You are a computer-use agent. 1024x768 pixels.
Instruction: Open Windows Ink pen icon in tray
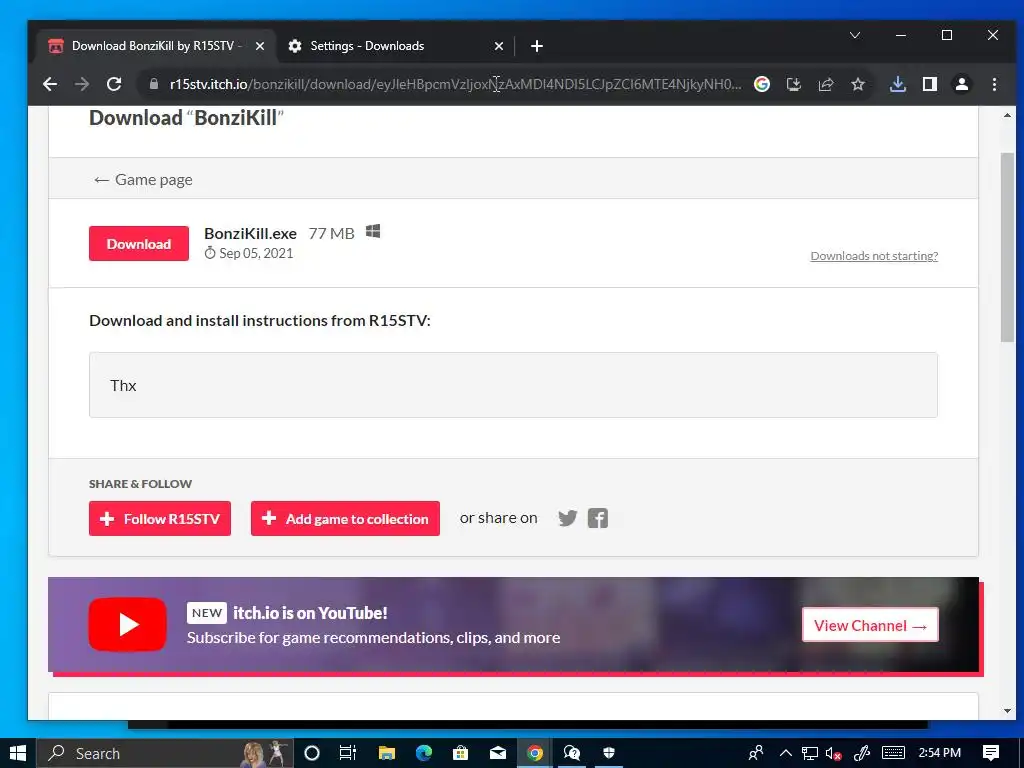coord(861,753)
